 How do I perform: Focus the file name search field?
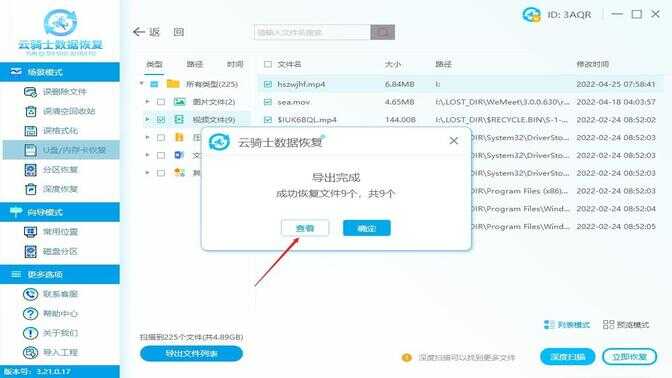click(312, 32)
